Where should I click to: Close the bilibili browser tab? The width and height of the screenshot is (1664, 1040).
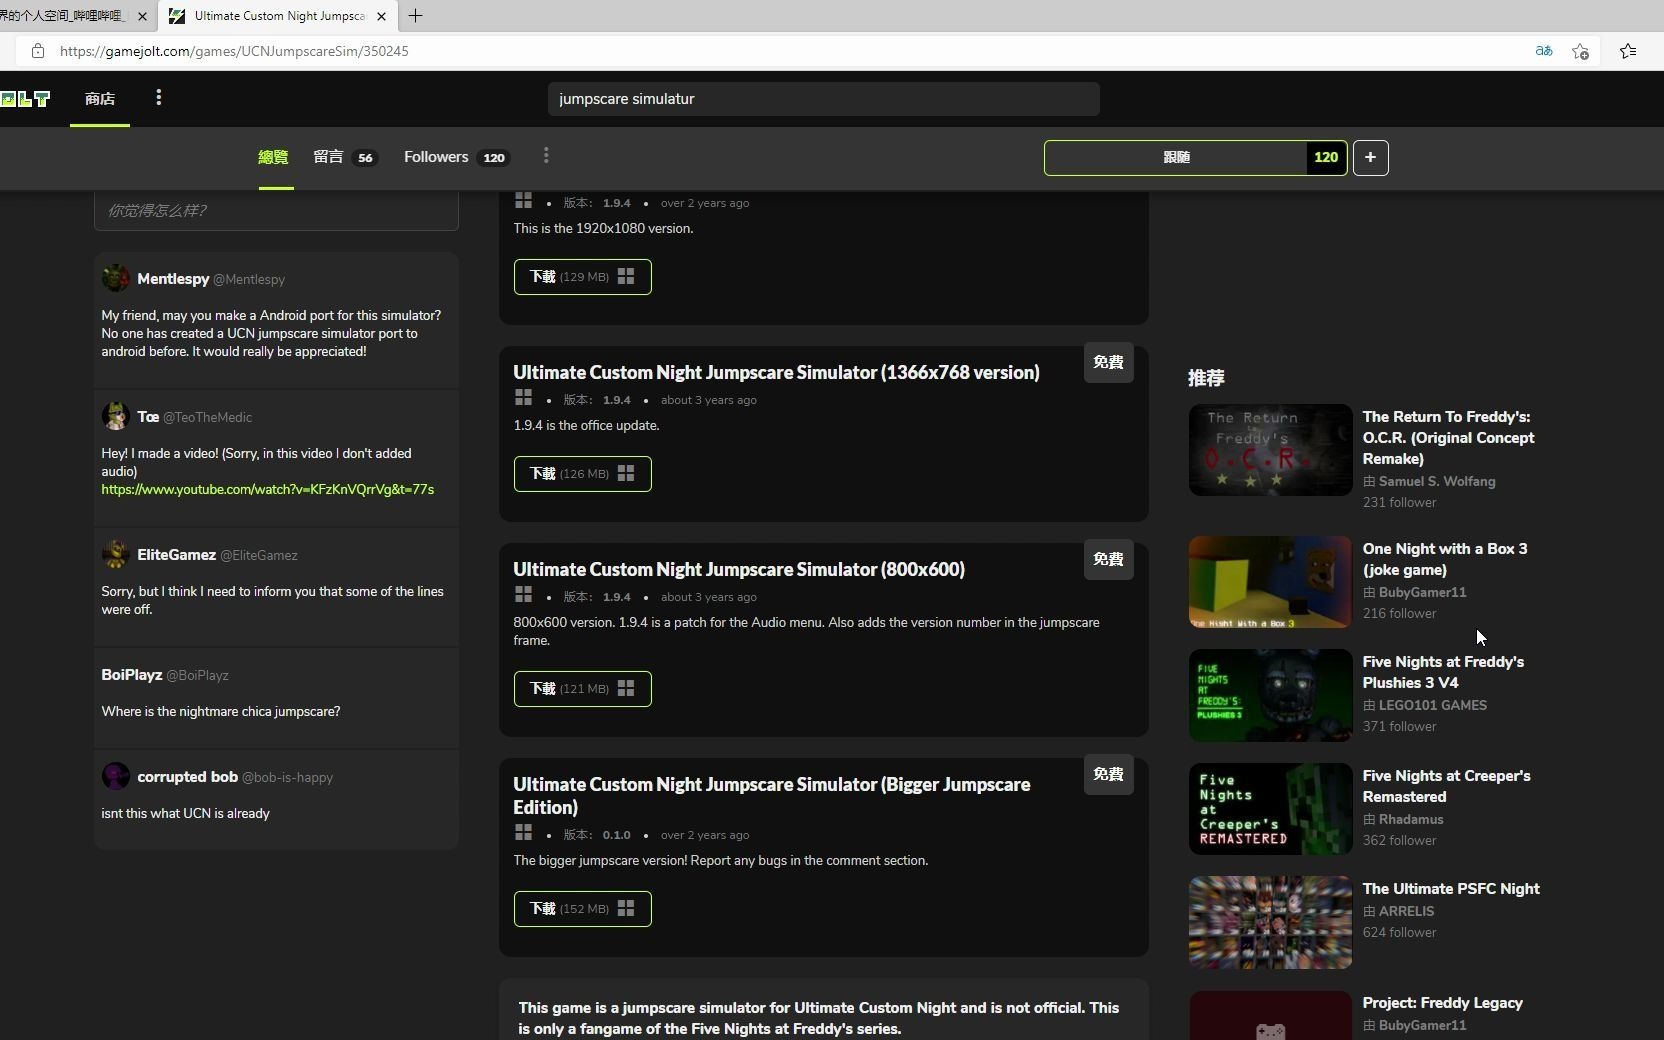[x=142, y=16]
